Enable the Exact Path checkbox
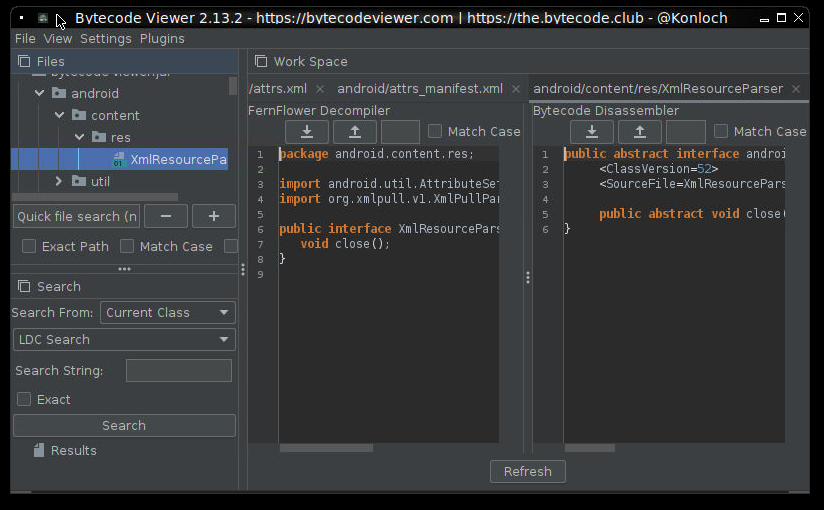This screenshot has width=824, height=510. point(29,246)
